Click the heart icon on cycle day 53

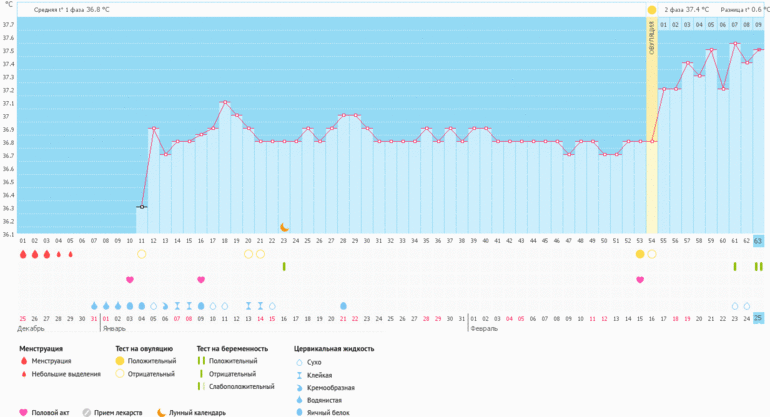click(640, 280)
